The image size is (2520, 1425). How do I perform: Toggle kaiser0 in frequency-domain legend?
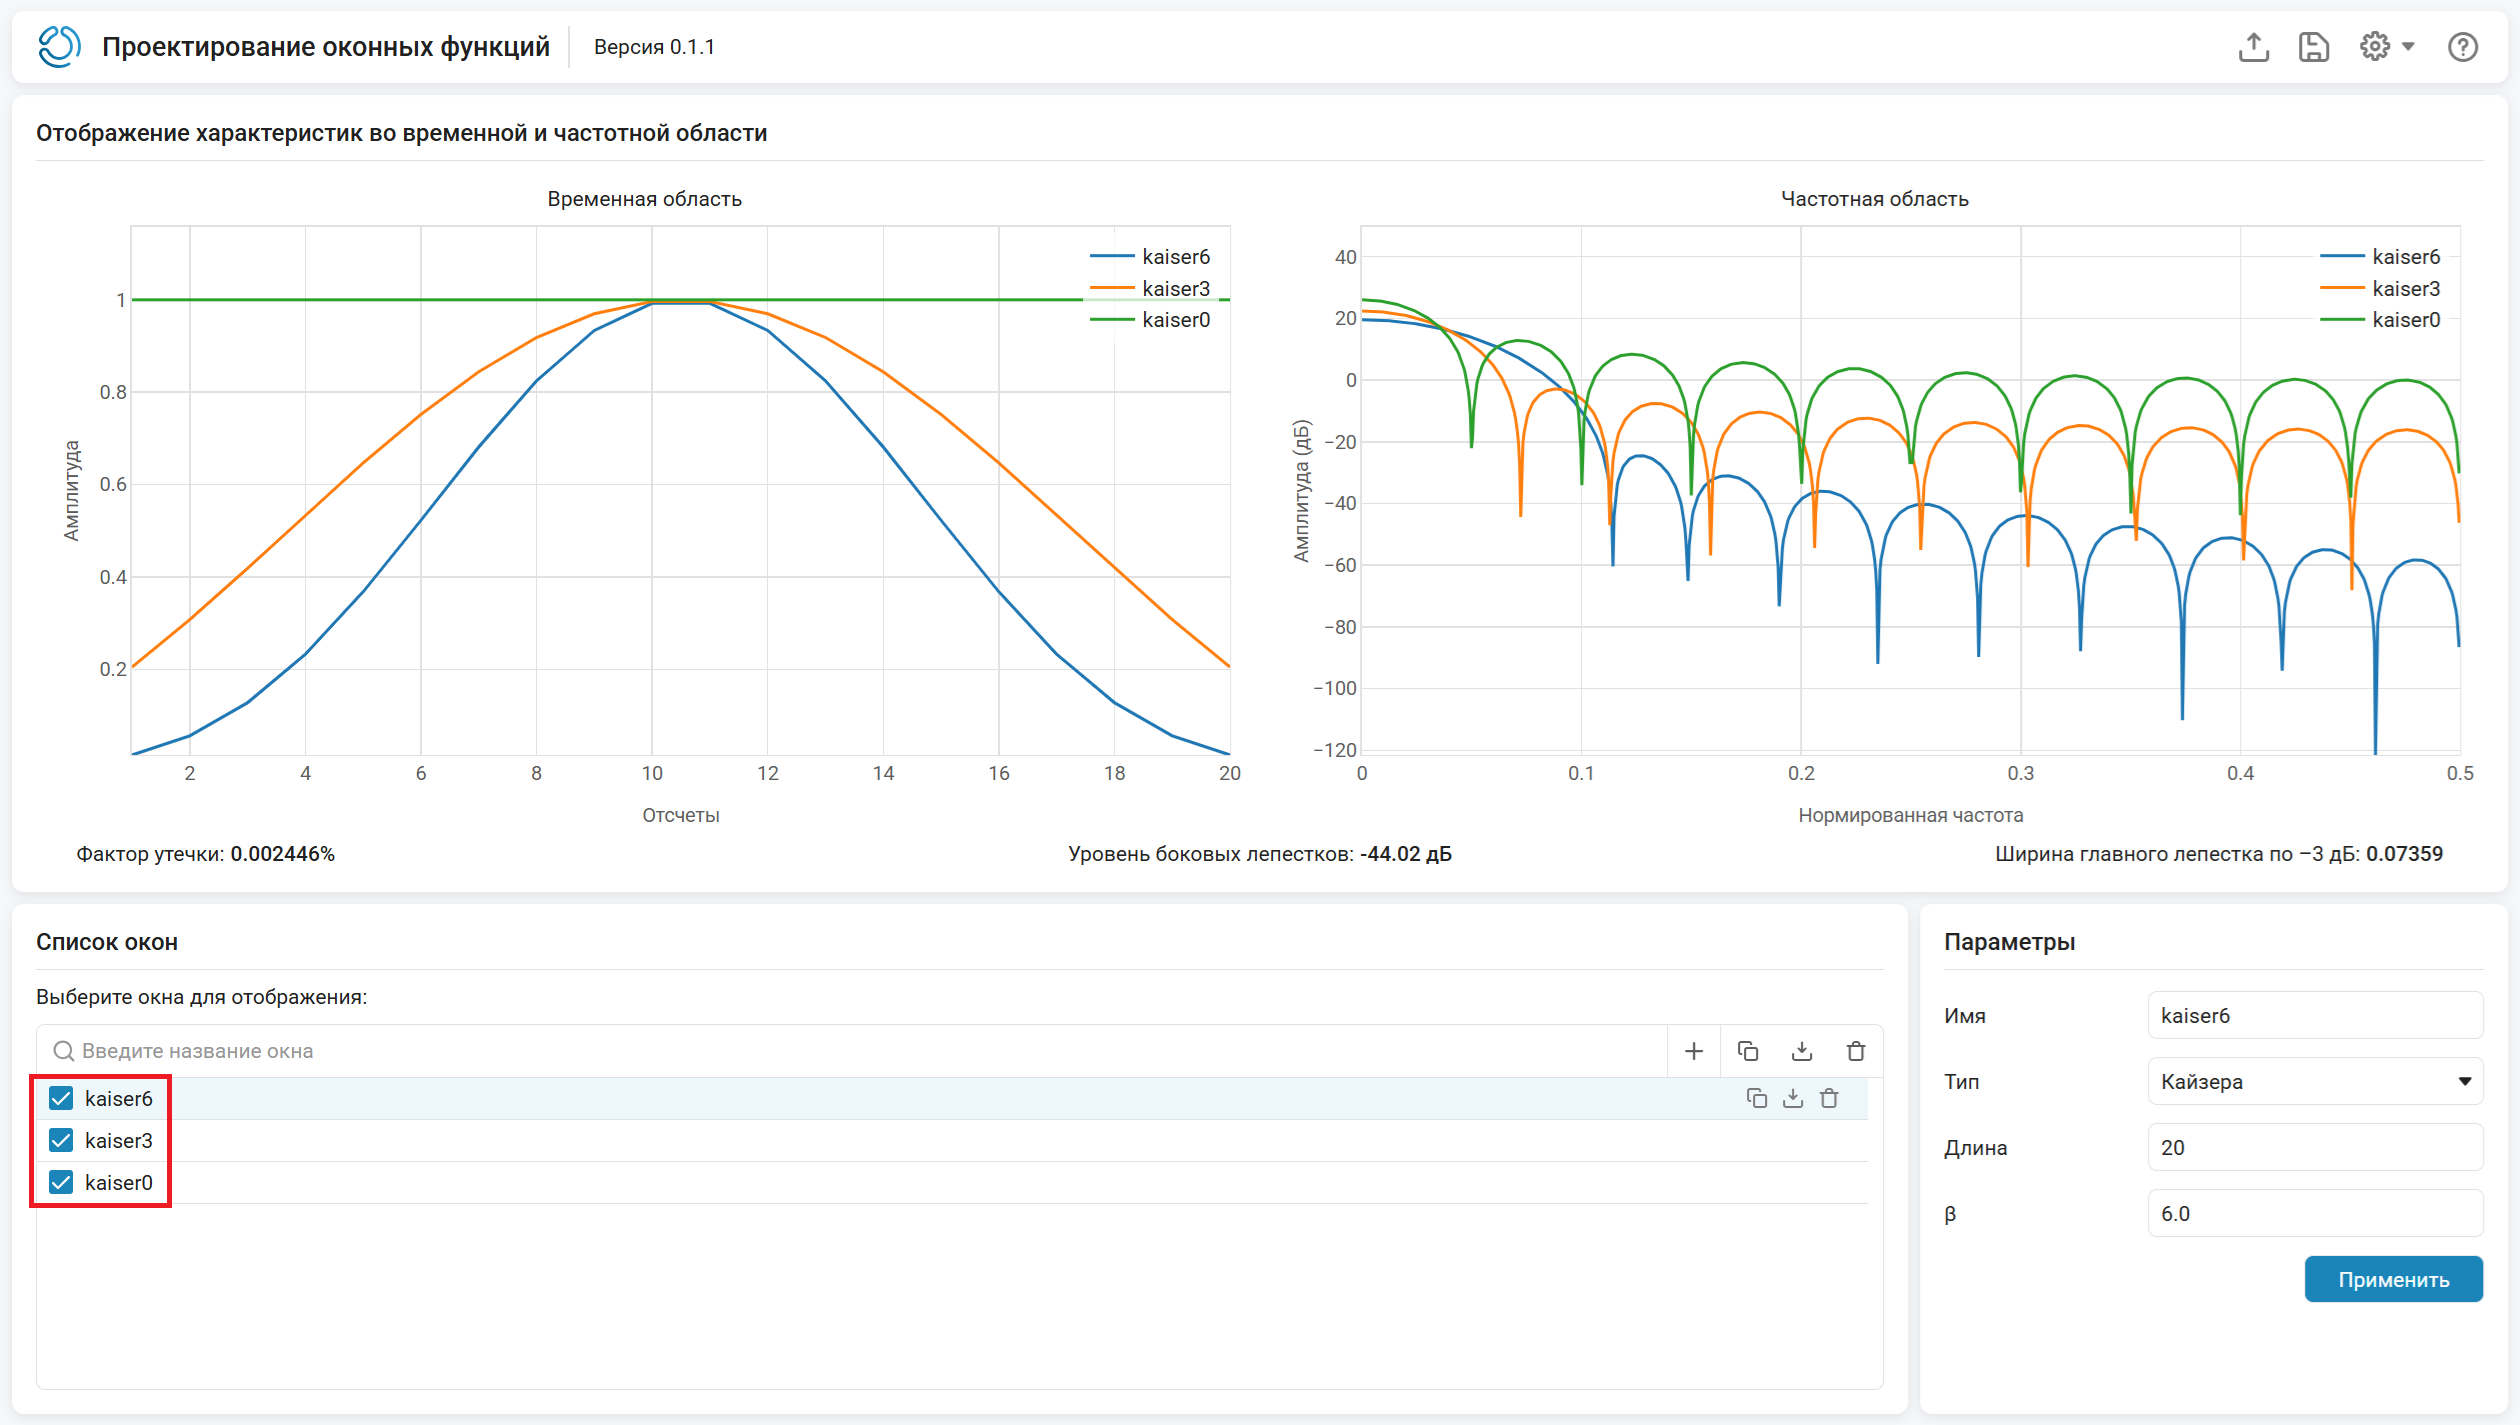tap(2381, 319)
